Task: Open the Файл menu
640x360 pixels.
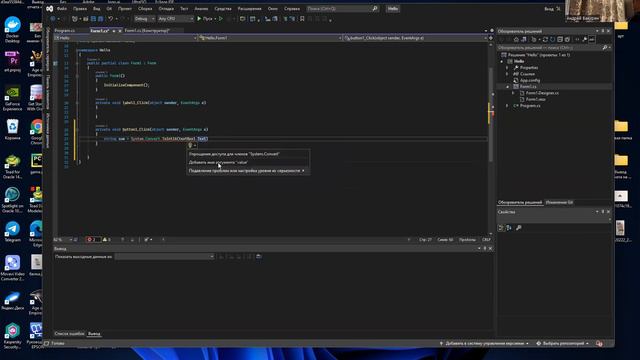Action: point(62,9)
